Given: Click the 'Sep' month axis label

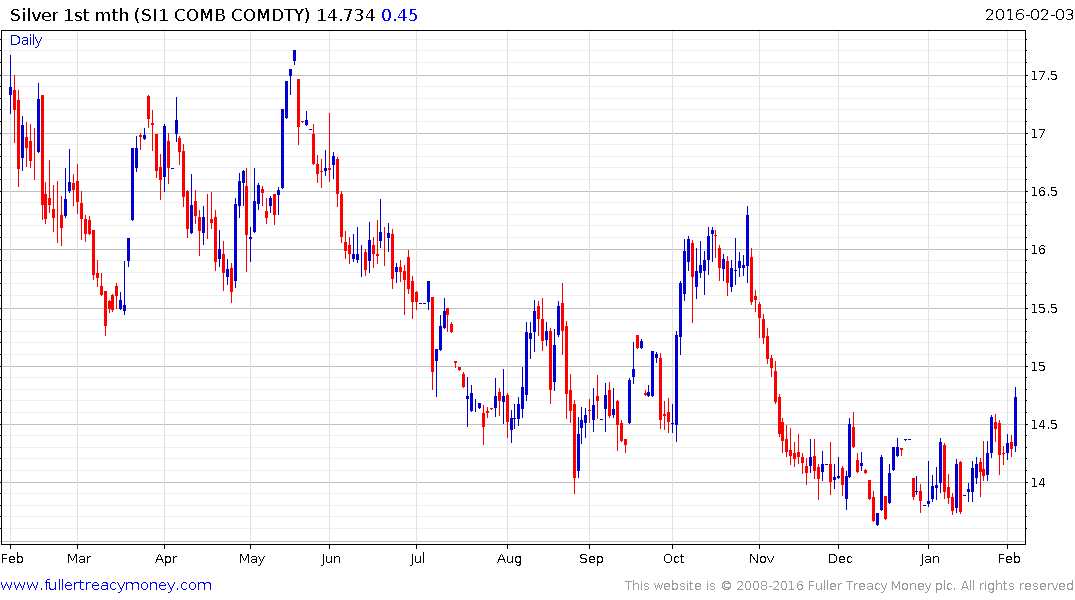Looking at the screenshot, I should click(591, 558).
